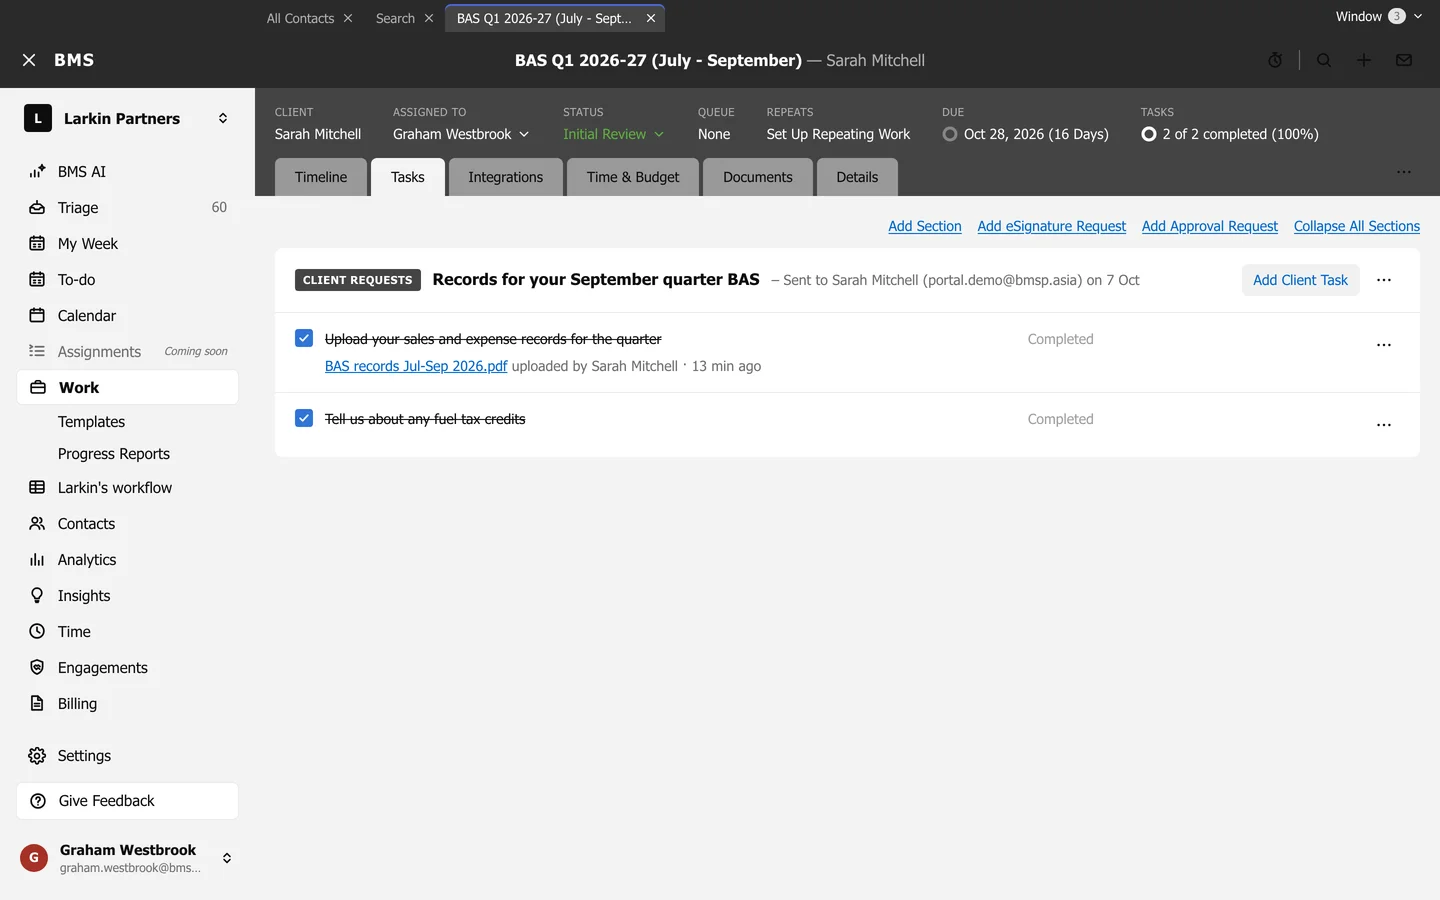Open BMS AI in sidebar
The image size is (1440, 900).
coord(128,171)
